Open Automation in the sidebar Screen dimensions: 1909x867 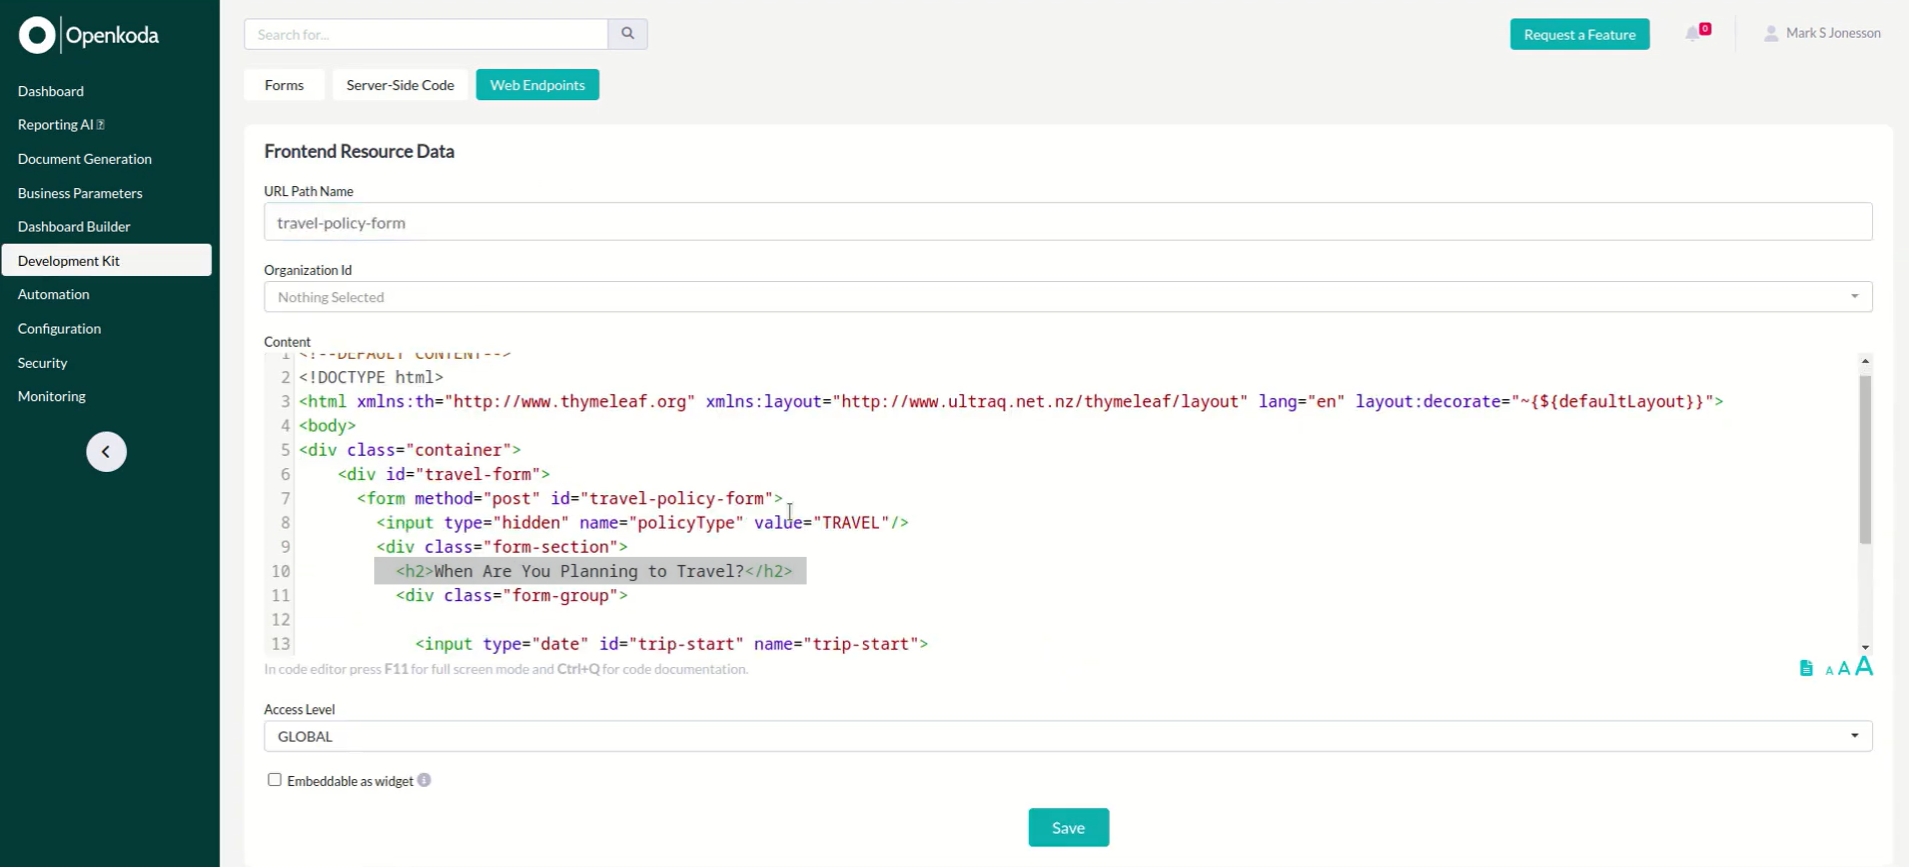(x=54, y=294)
